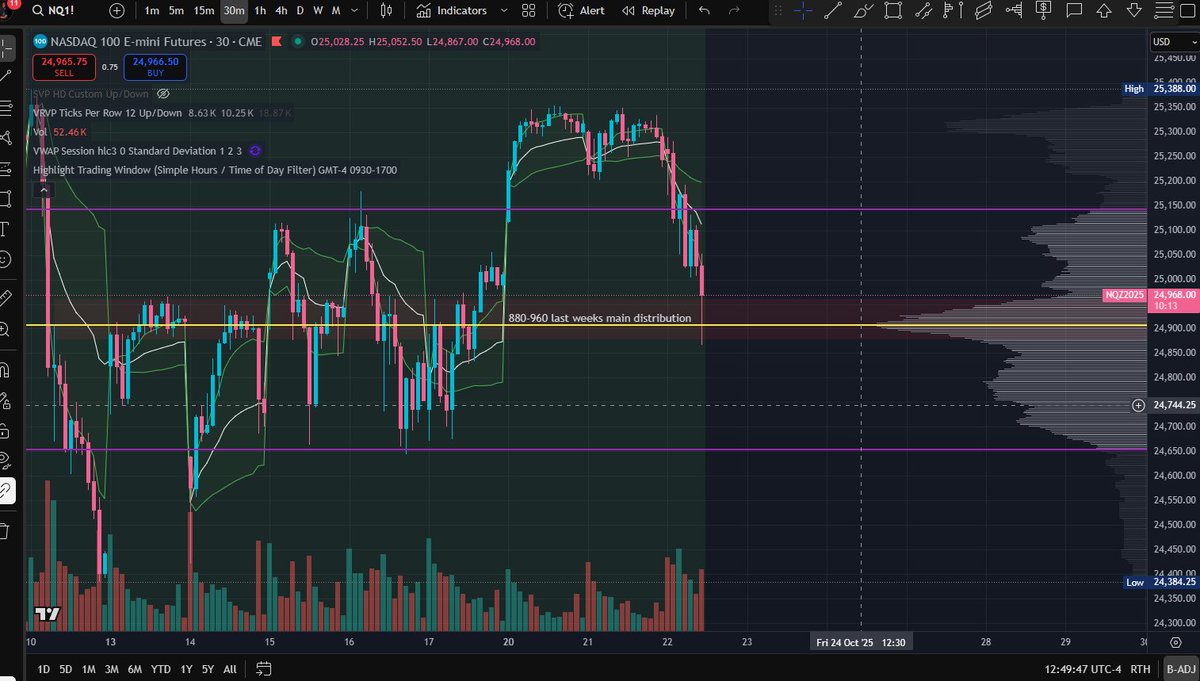
Task: Set chart range to All
Action: (x=230, y=669)
